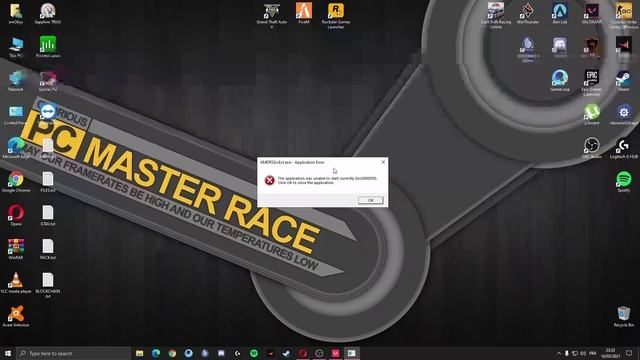This screenshot has height=360, width=640.
Task: Select the Steam desktop shortcut
Action: tap(624, 80)
